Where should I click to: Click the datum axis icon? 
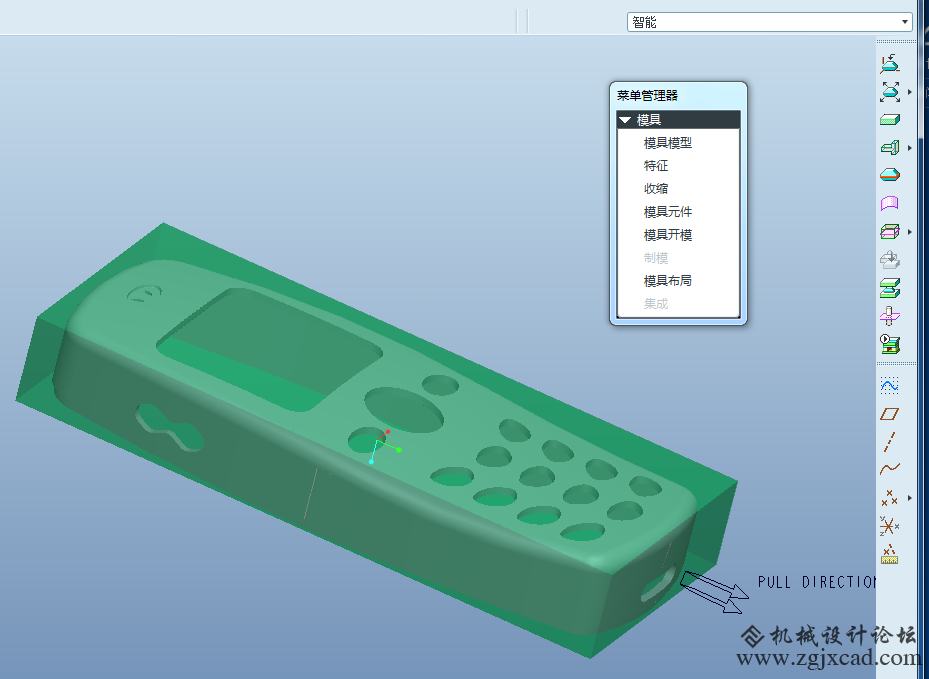point(890,442)
